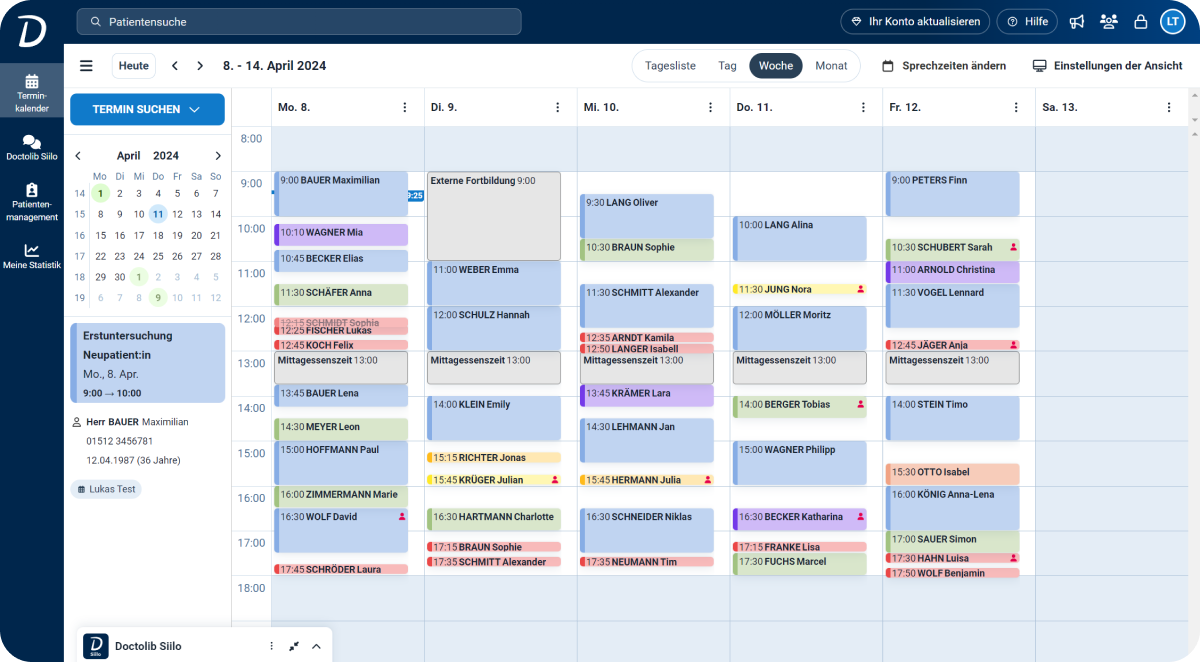This screenshot has height=668, width=1200.
Task: Open options menu for Mo. 8 column
Action: (x=404, y=107)
